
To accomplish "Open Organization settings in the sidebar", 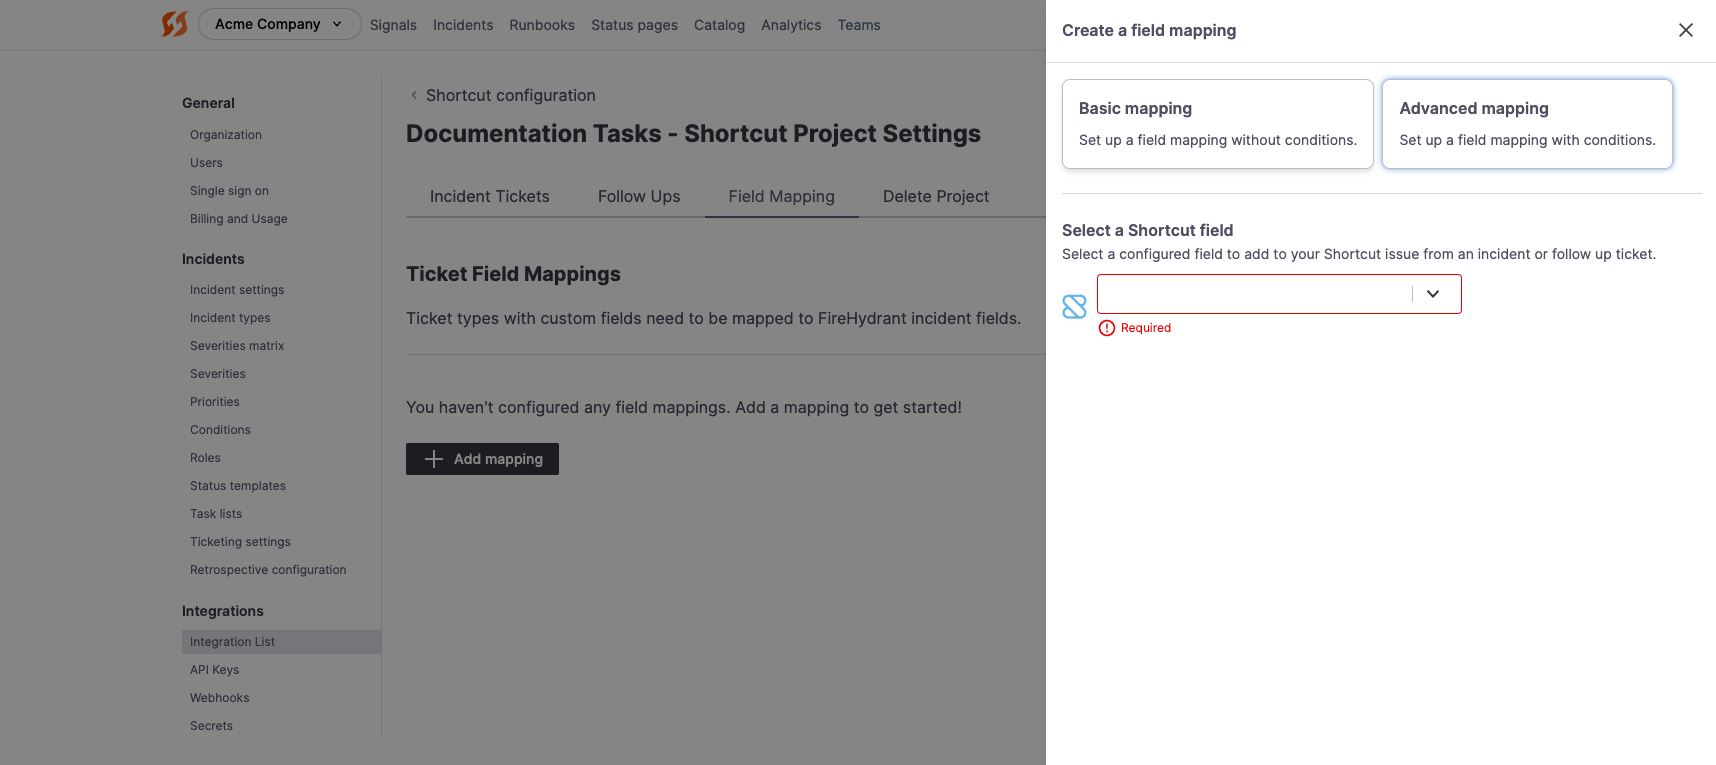I will pos(226,135).
